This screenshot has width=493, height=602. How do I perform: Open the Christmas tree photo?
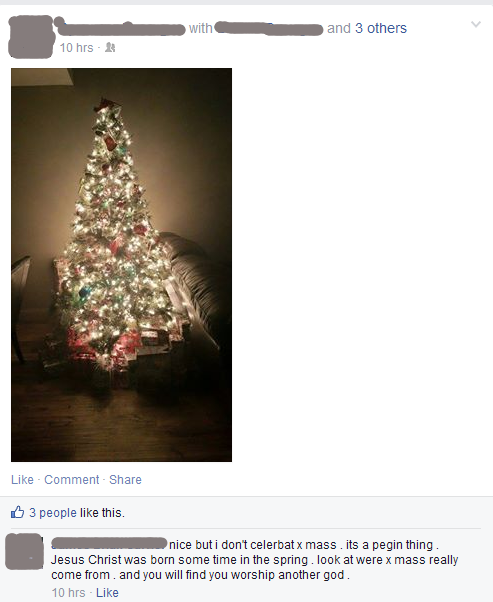[121, 265]
